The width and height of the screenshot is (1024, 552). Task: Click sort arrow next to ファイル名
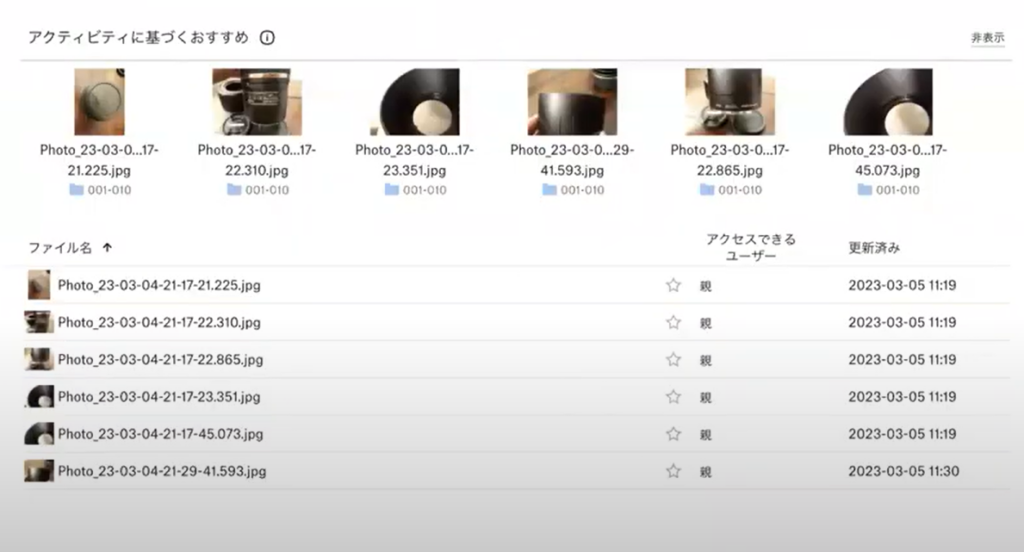[107, 248]
